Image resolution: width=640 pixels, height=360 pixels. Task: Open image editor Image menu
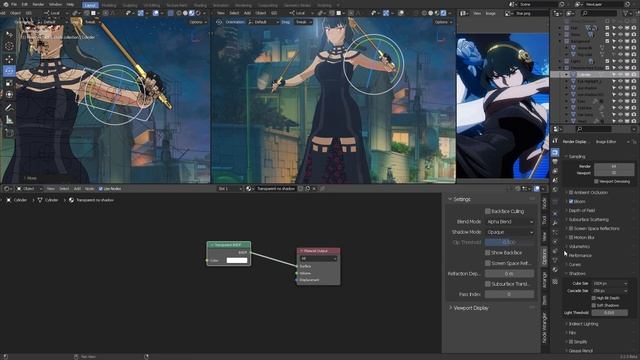[491, 13]
